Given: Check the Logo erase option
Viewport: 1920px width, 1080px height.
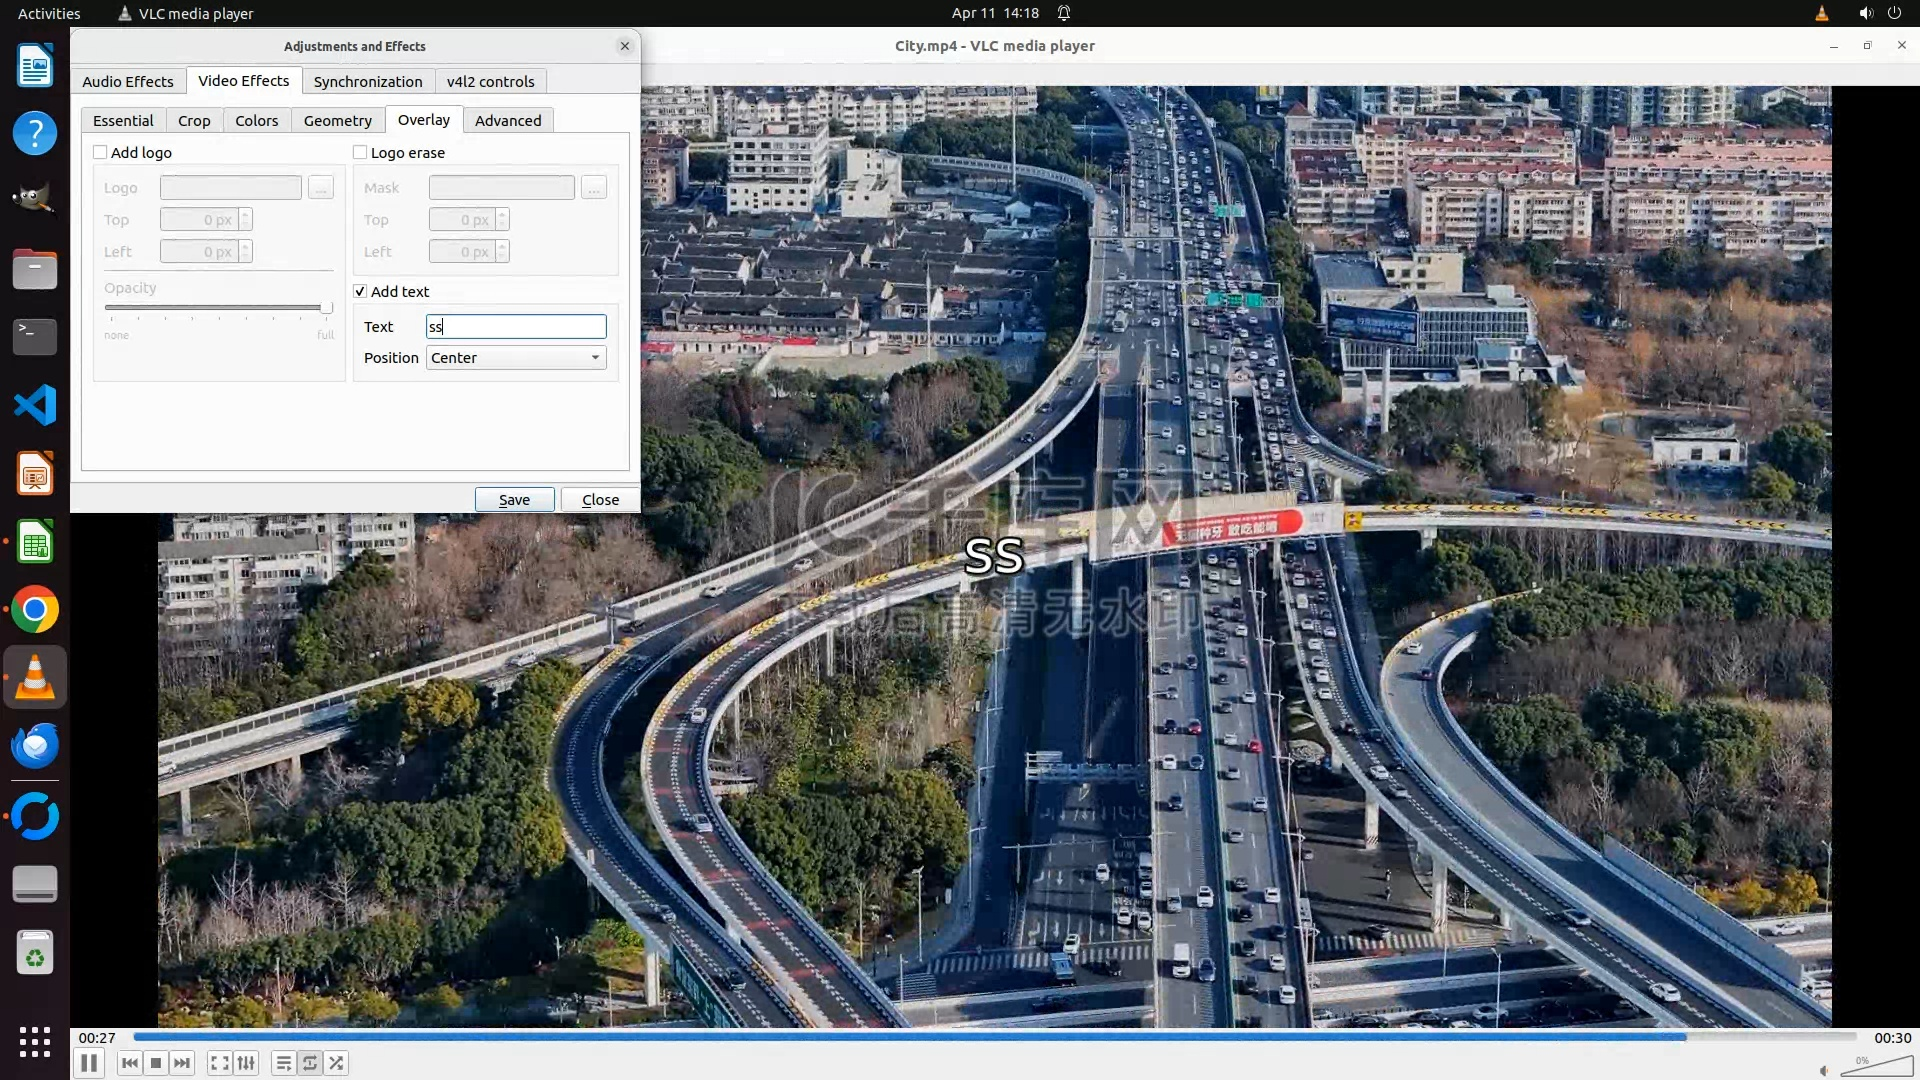Looking at the screenshot, I should click(360, 152).
